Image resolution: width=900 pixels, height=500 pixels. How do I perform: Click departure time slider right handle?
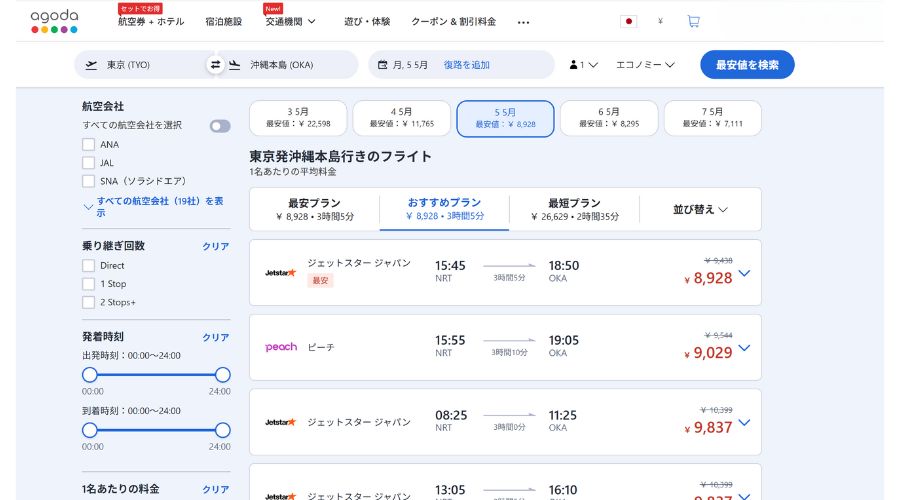coord(223,375)
